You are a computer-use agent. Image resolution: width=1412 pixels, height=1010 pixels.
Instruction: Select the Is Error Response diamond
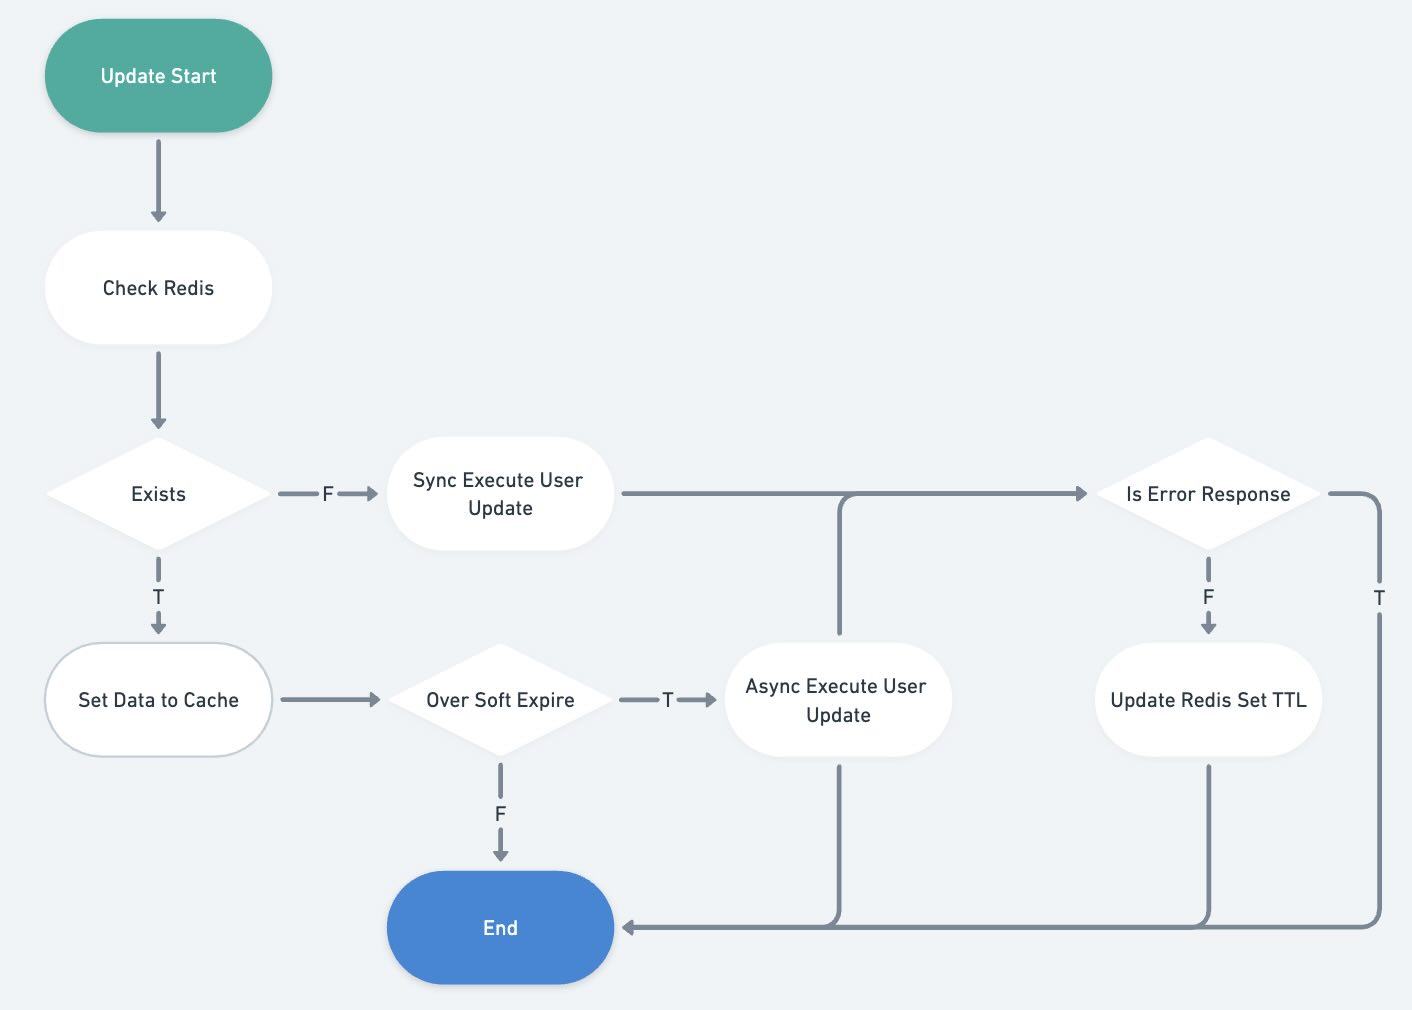tap(1208, 494)
